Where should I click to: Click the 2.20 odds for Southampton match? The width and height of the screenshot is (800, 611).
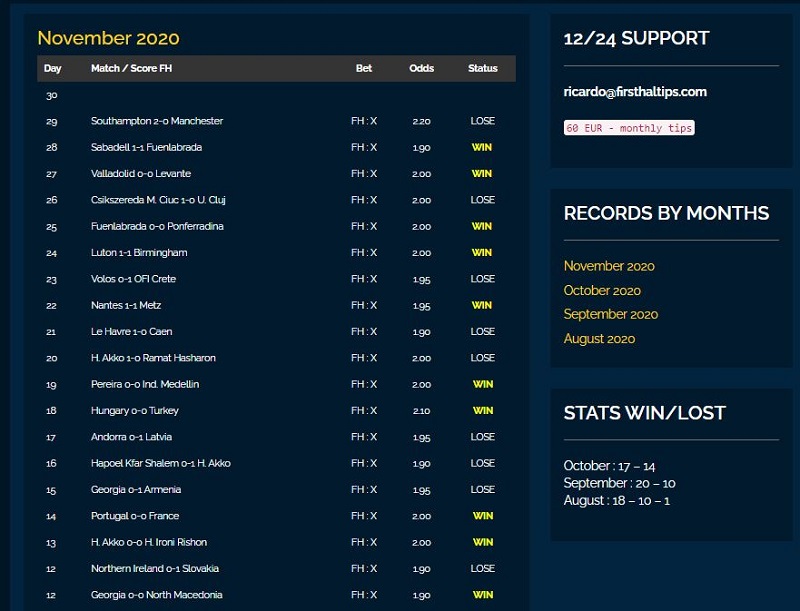coord(421,121)
